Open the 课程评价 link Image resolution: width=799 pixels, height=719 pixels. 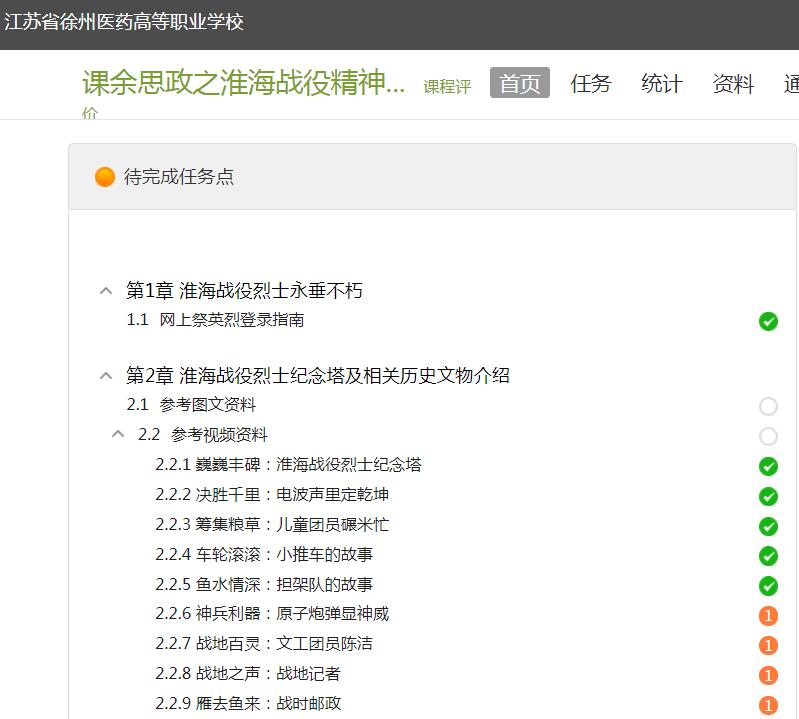tap(446, 87)
